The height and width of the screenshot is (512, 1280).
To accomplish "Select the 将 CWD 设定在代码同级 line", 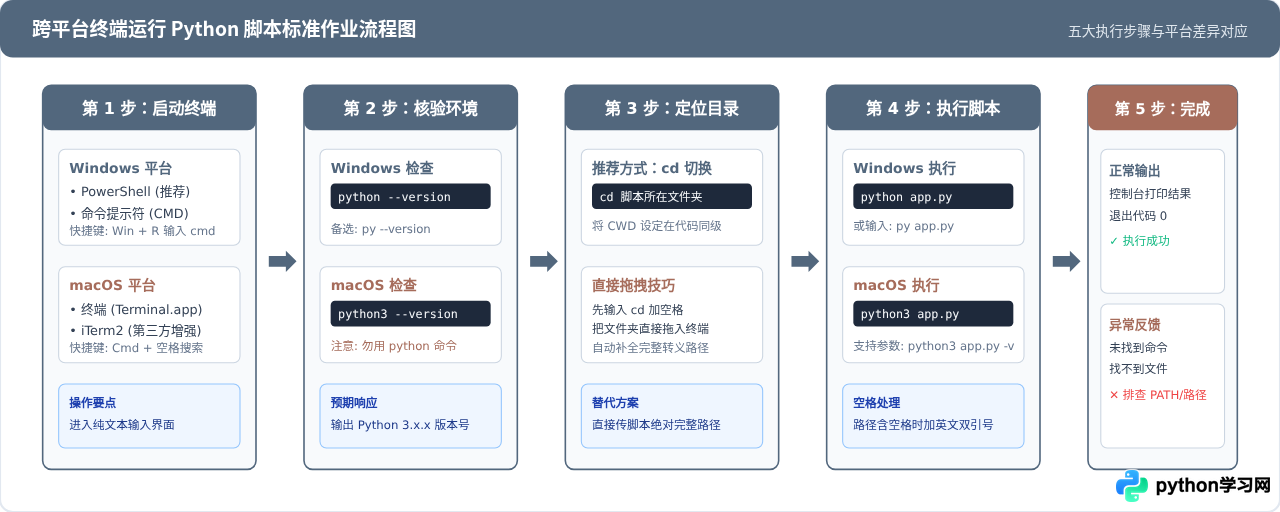I will (x=657, y=226).
